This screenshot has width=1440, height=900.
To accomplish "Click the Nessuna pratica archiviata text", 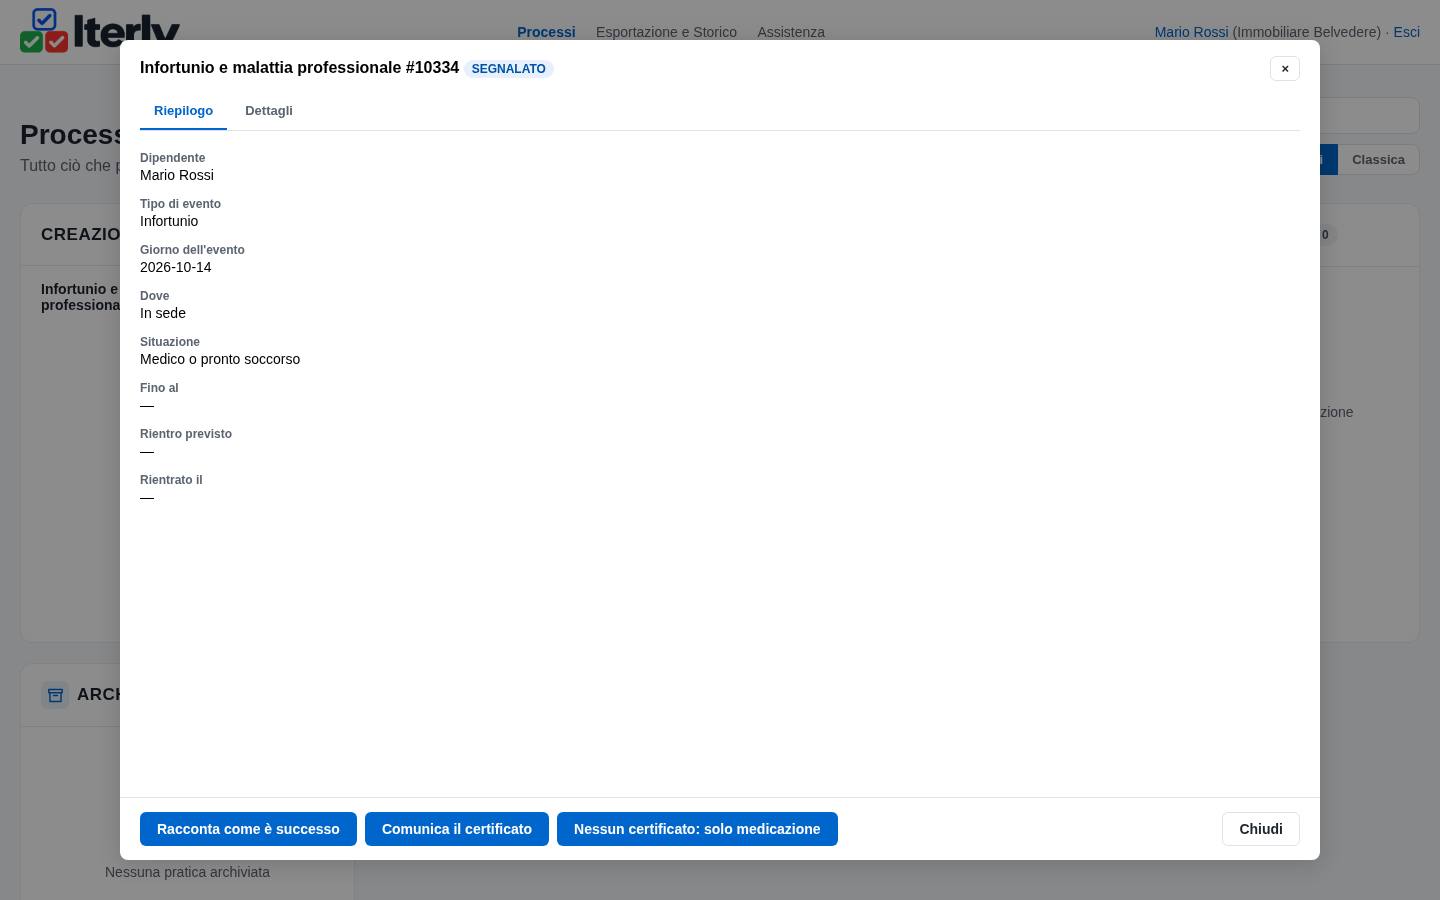I will click(187, 872).
